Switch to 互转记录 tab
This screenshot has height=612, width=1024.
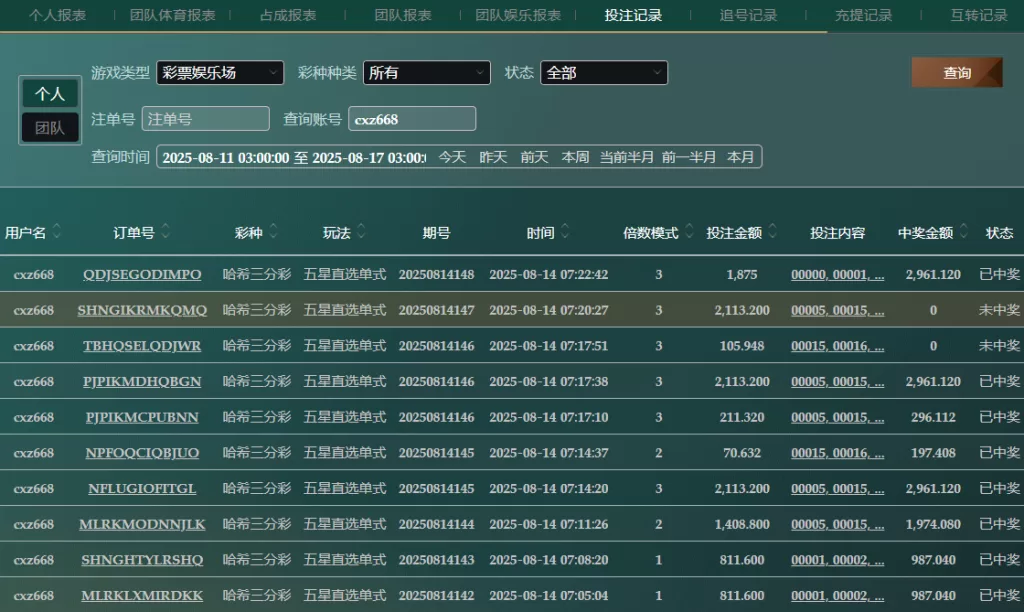pos(979,15)
